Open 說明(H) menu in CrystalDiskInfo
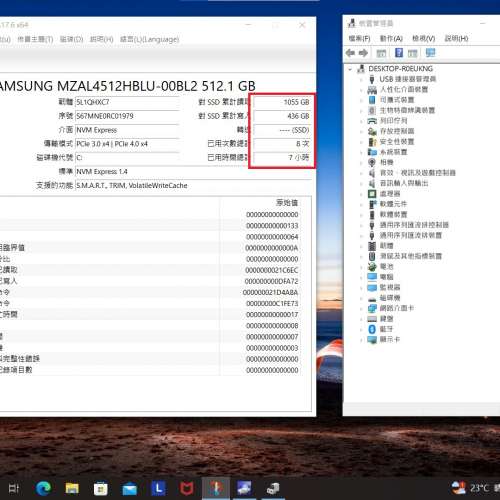 101,39
